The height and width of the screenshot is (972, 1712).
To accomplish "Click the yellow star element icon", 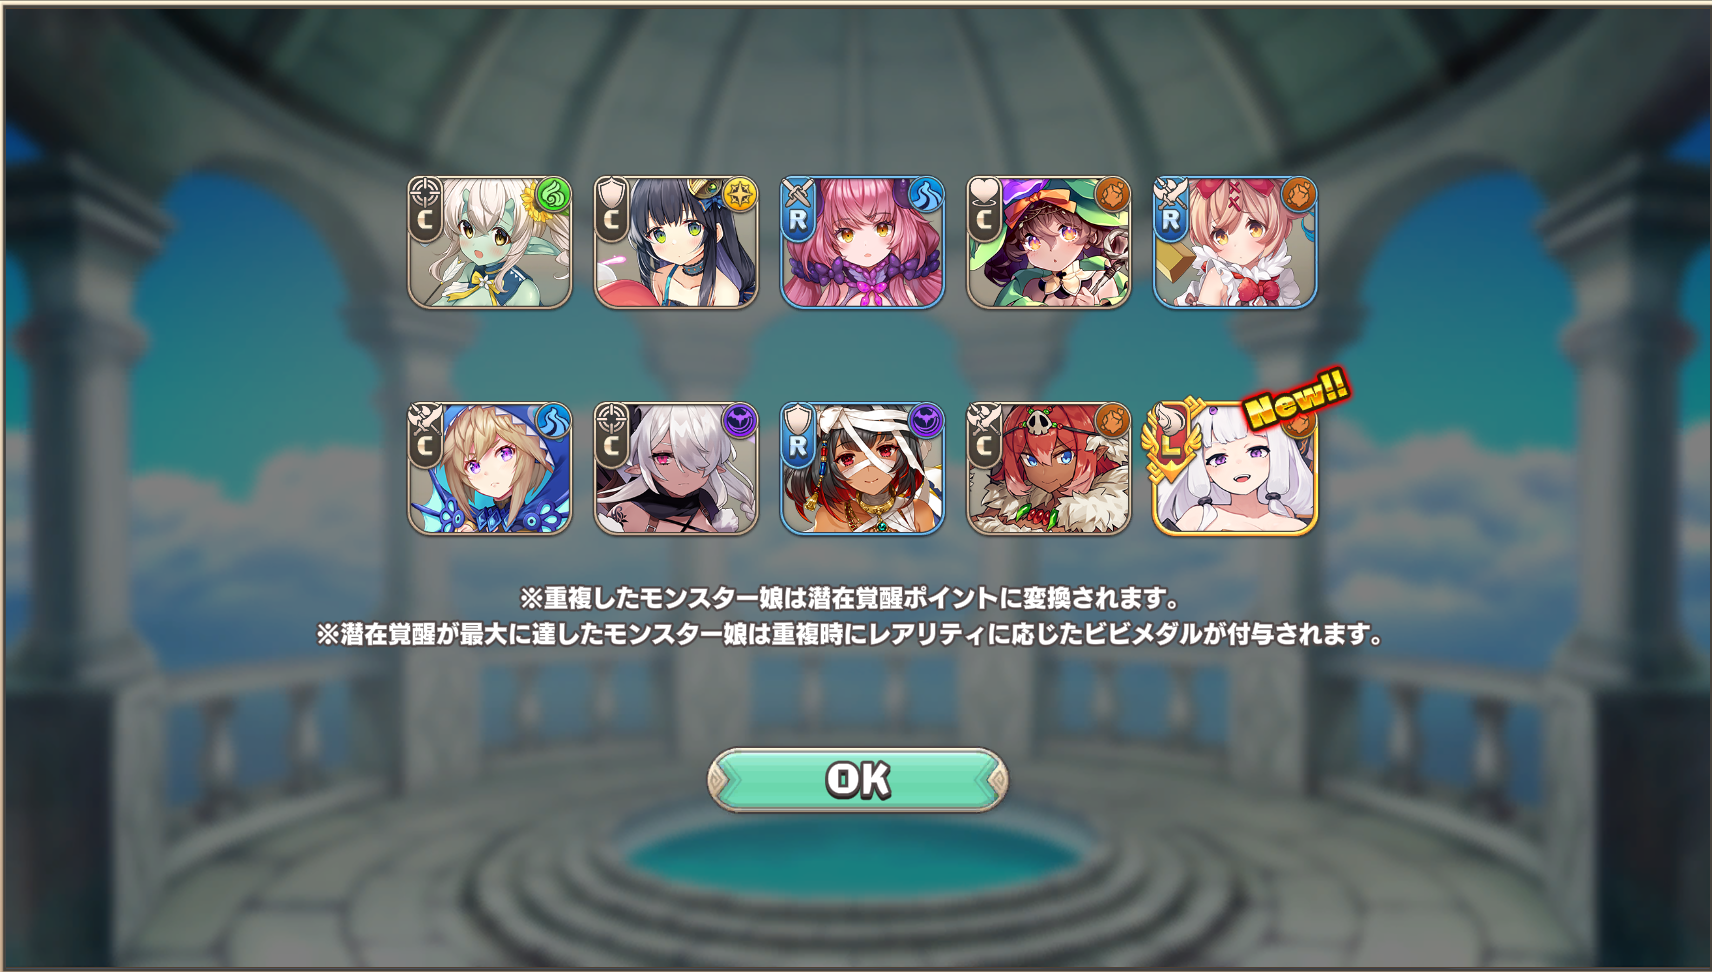I will pyautogui.click(x=739, y=194).
